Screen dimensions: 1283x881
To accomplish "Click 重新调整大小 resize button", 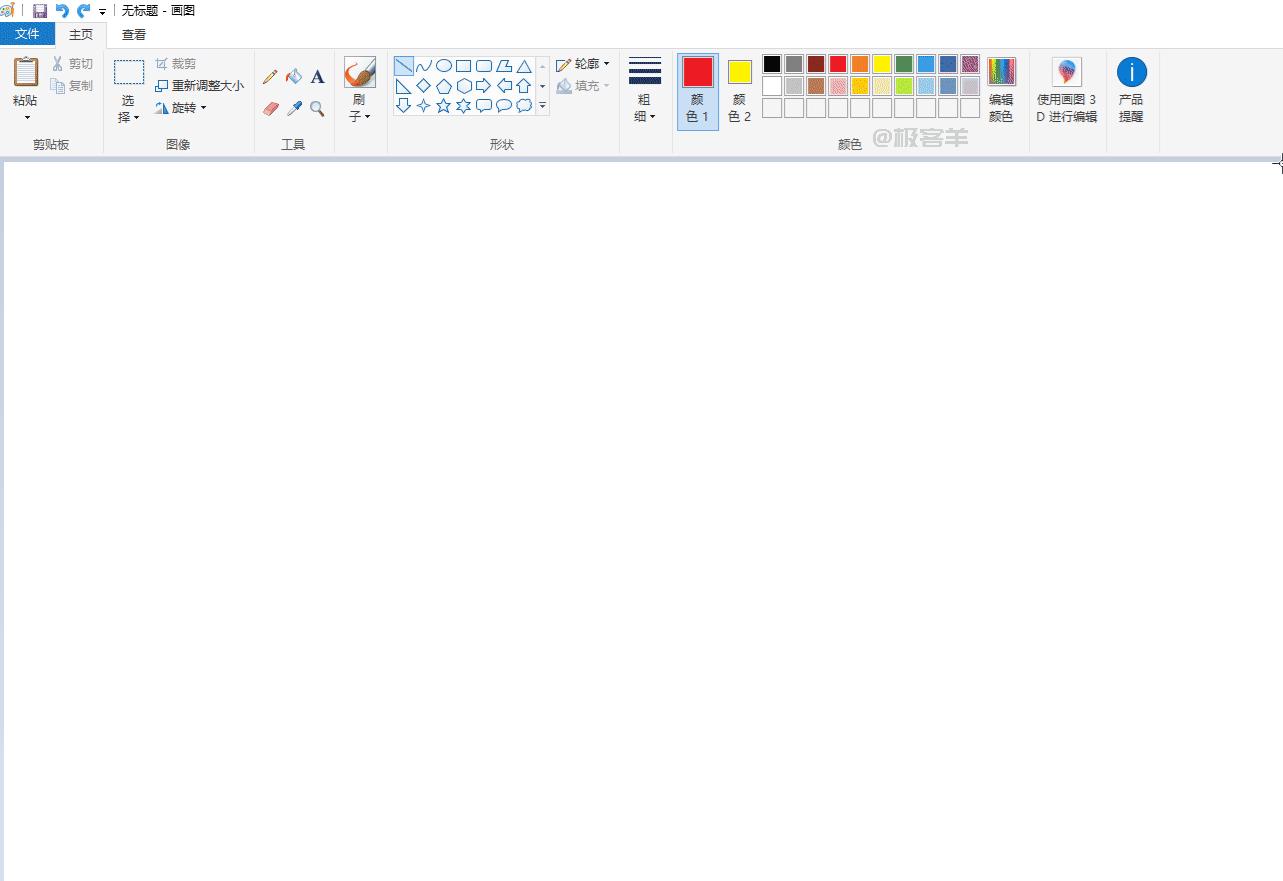I will click(199, 86).
